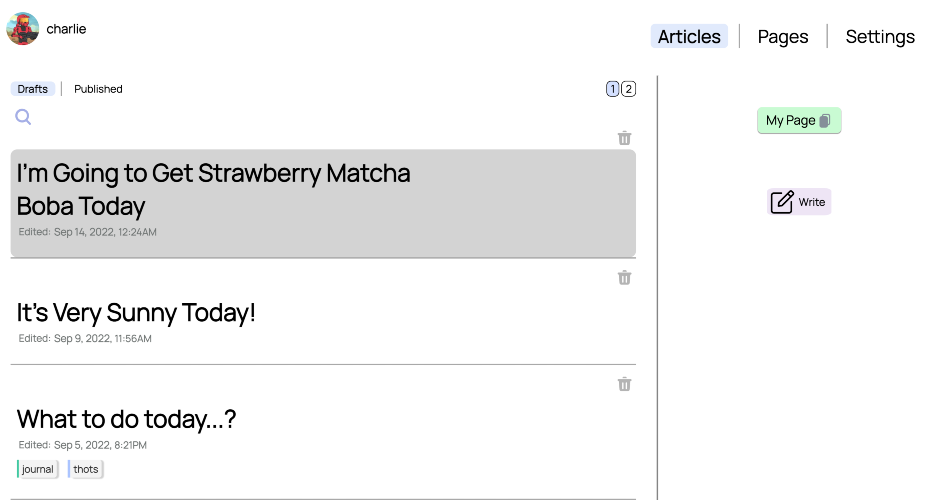This screenshot has height=500, width=939.
Task: Click the search magnifier icon
Action: click(23, 117)
